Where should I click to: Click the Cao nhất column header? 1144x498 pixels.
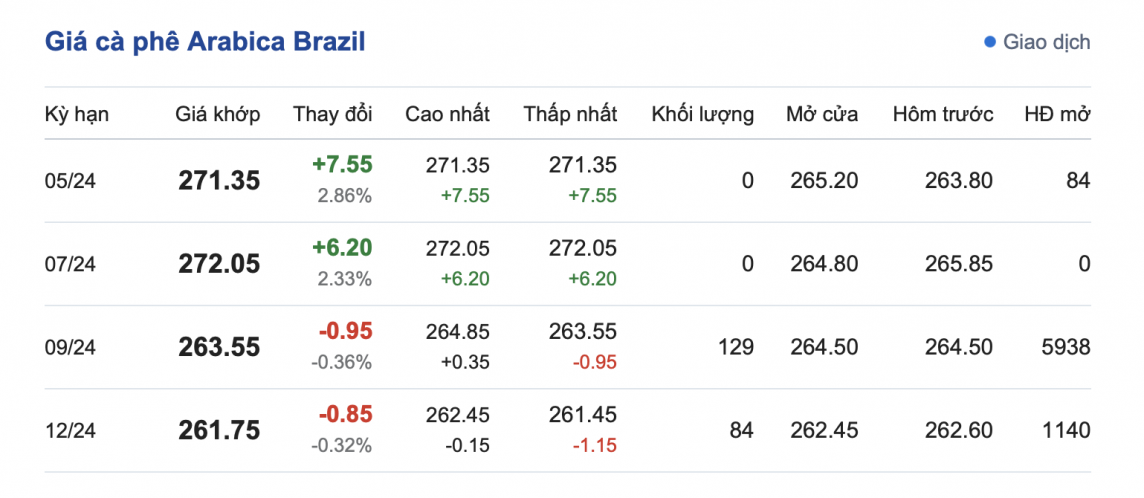tap(447, 114)
